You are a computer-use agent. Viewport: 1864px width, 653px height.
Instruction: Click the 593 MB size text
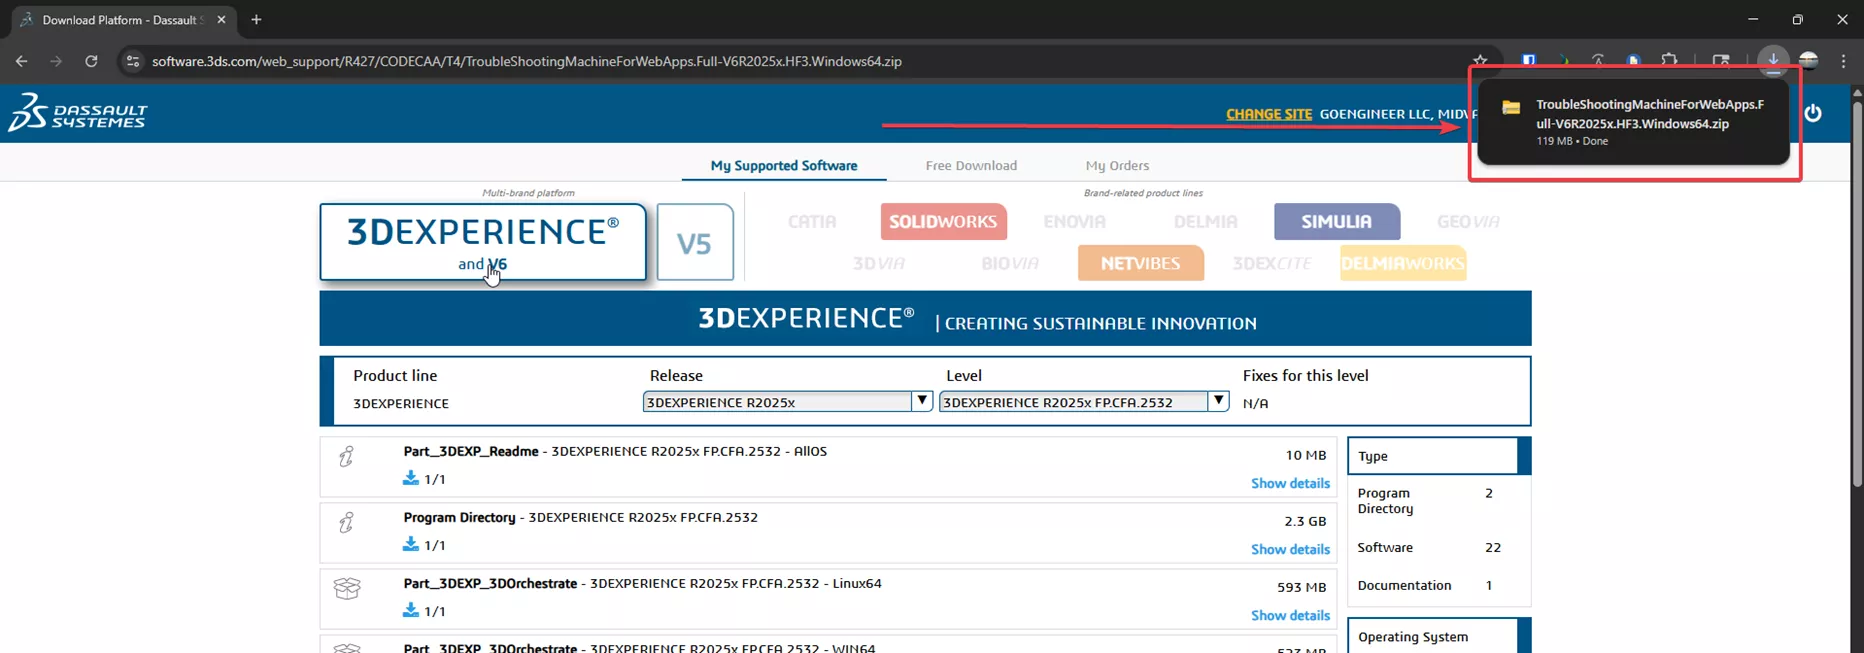[1301, 587]
